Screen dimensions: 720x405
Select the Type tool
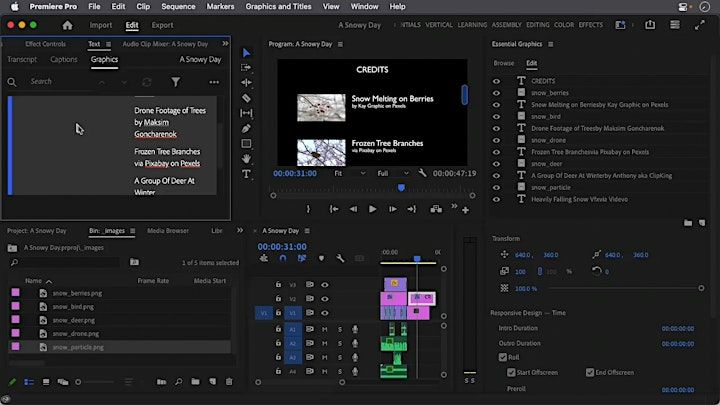[x=246, y=174]
